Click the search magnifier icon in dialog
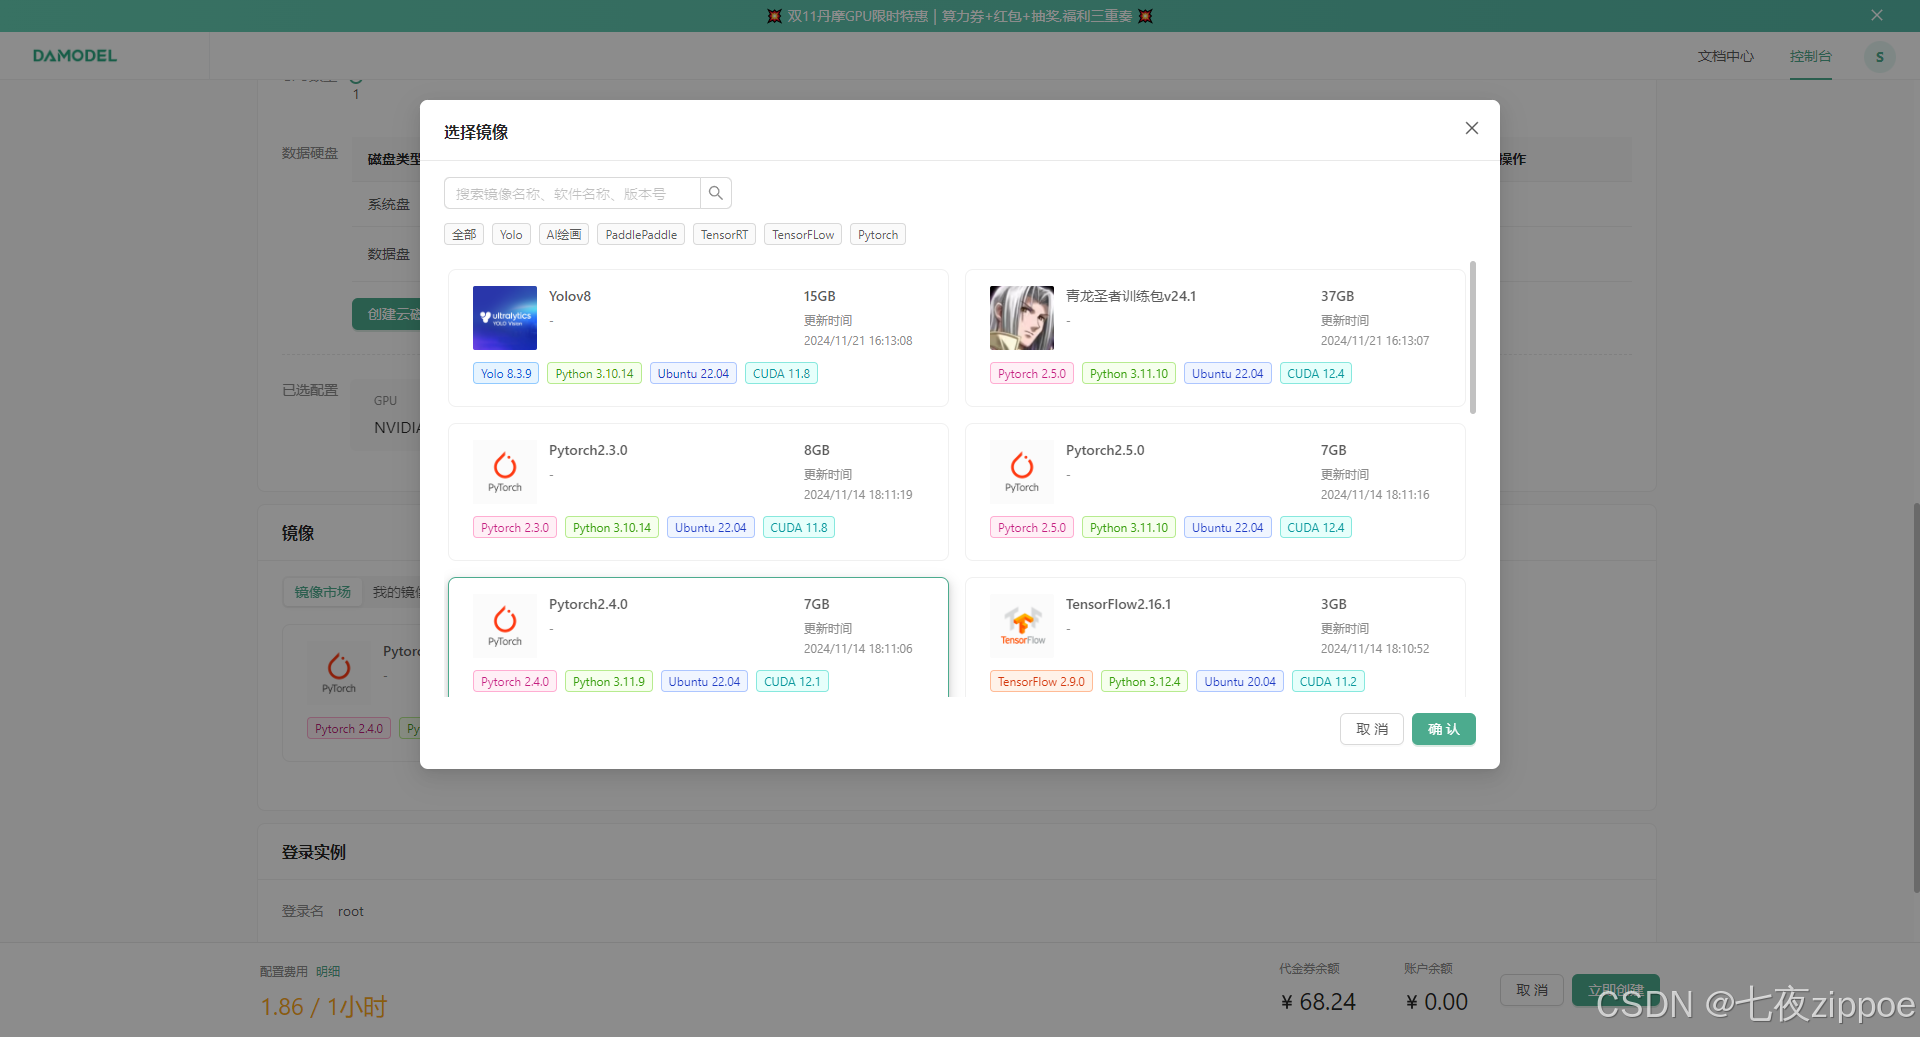Image resolution: width=1920 pixels, height=1037 pixels. pos(716,193)
